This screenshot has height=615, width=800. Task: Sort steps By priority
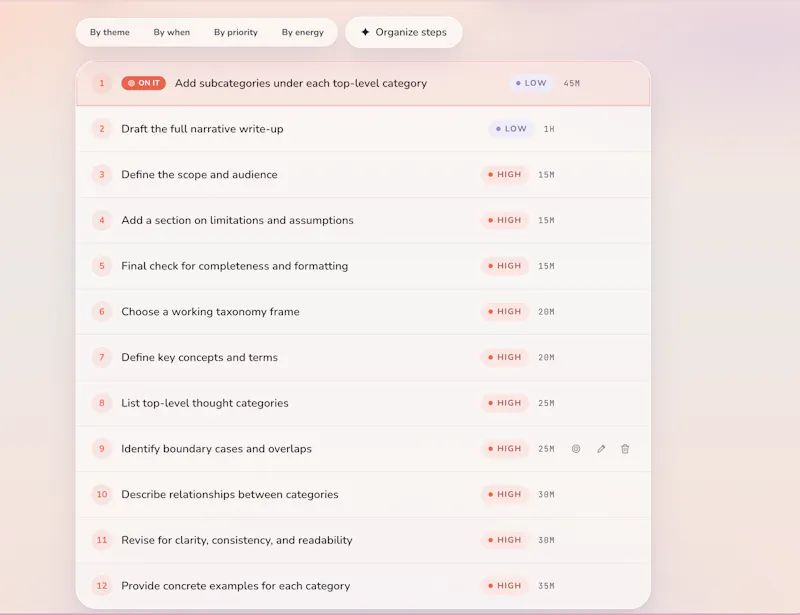(236, 32)
